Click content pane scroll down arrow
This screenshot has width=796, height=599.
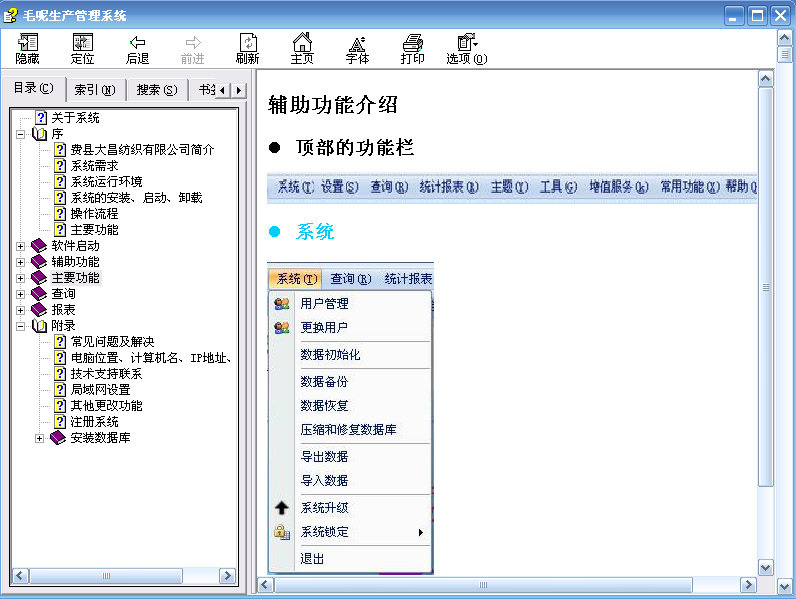(766, 568)
